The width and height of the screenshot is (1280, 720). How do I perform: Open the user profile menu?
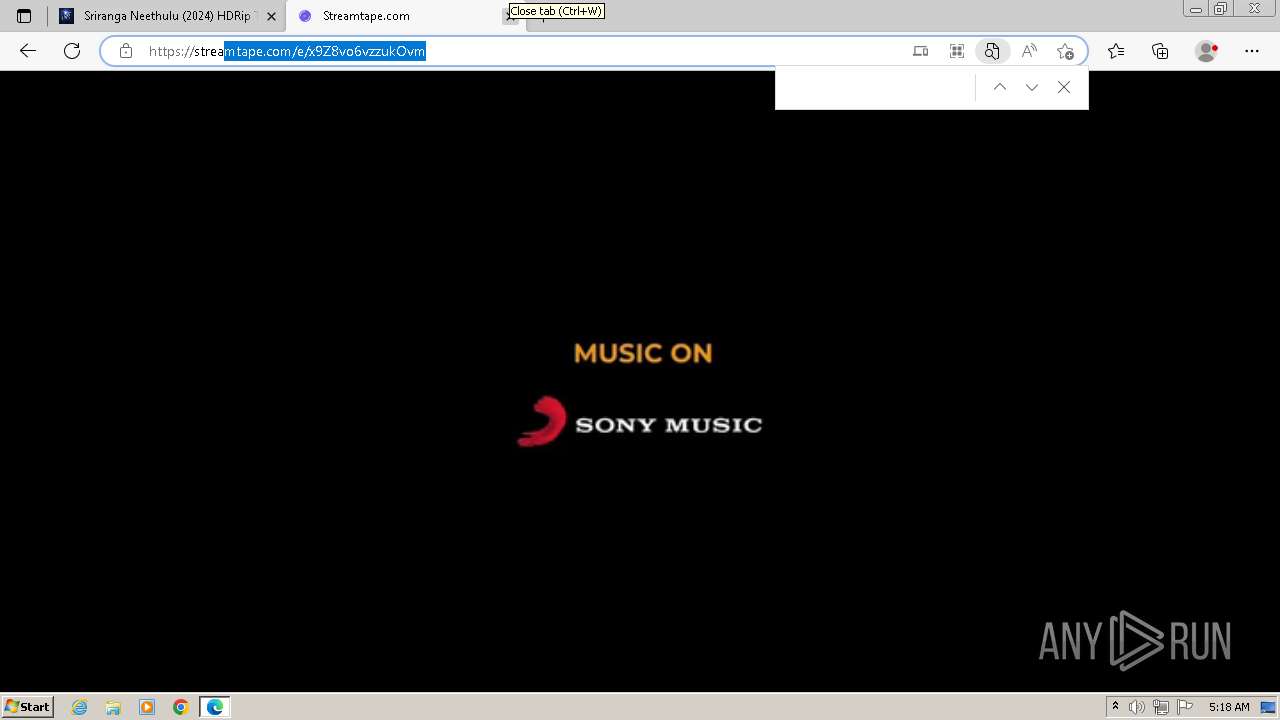tap(1207, 51)
